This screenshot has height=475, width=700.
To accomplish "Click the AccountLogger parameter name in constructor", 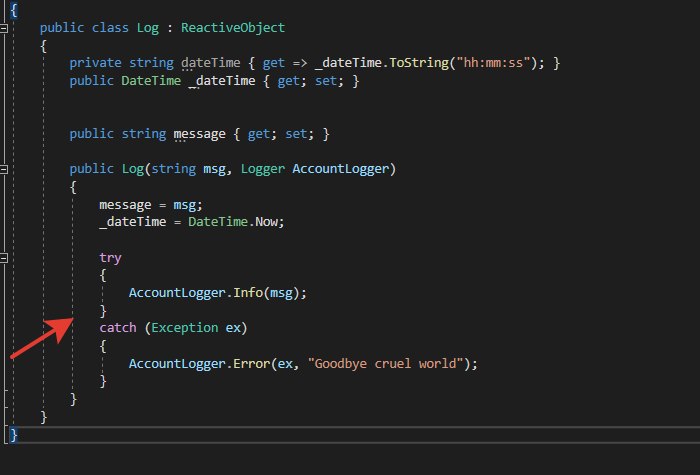I will tap(341, 169).
